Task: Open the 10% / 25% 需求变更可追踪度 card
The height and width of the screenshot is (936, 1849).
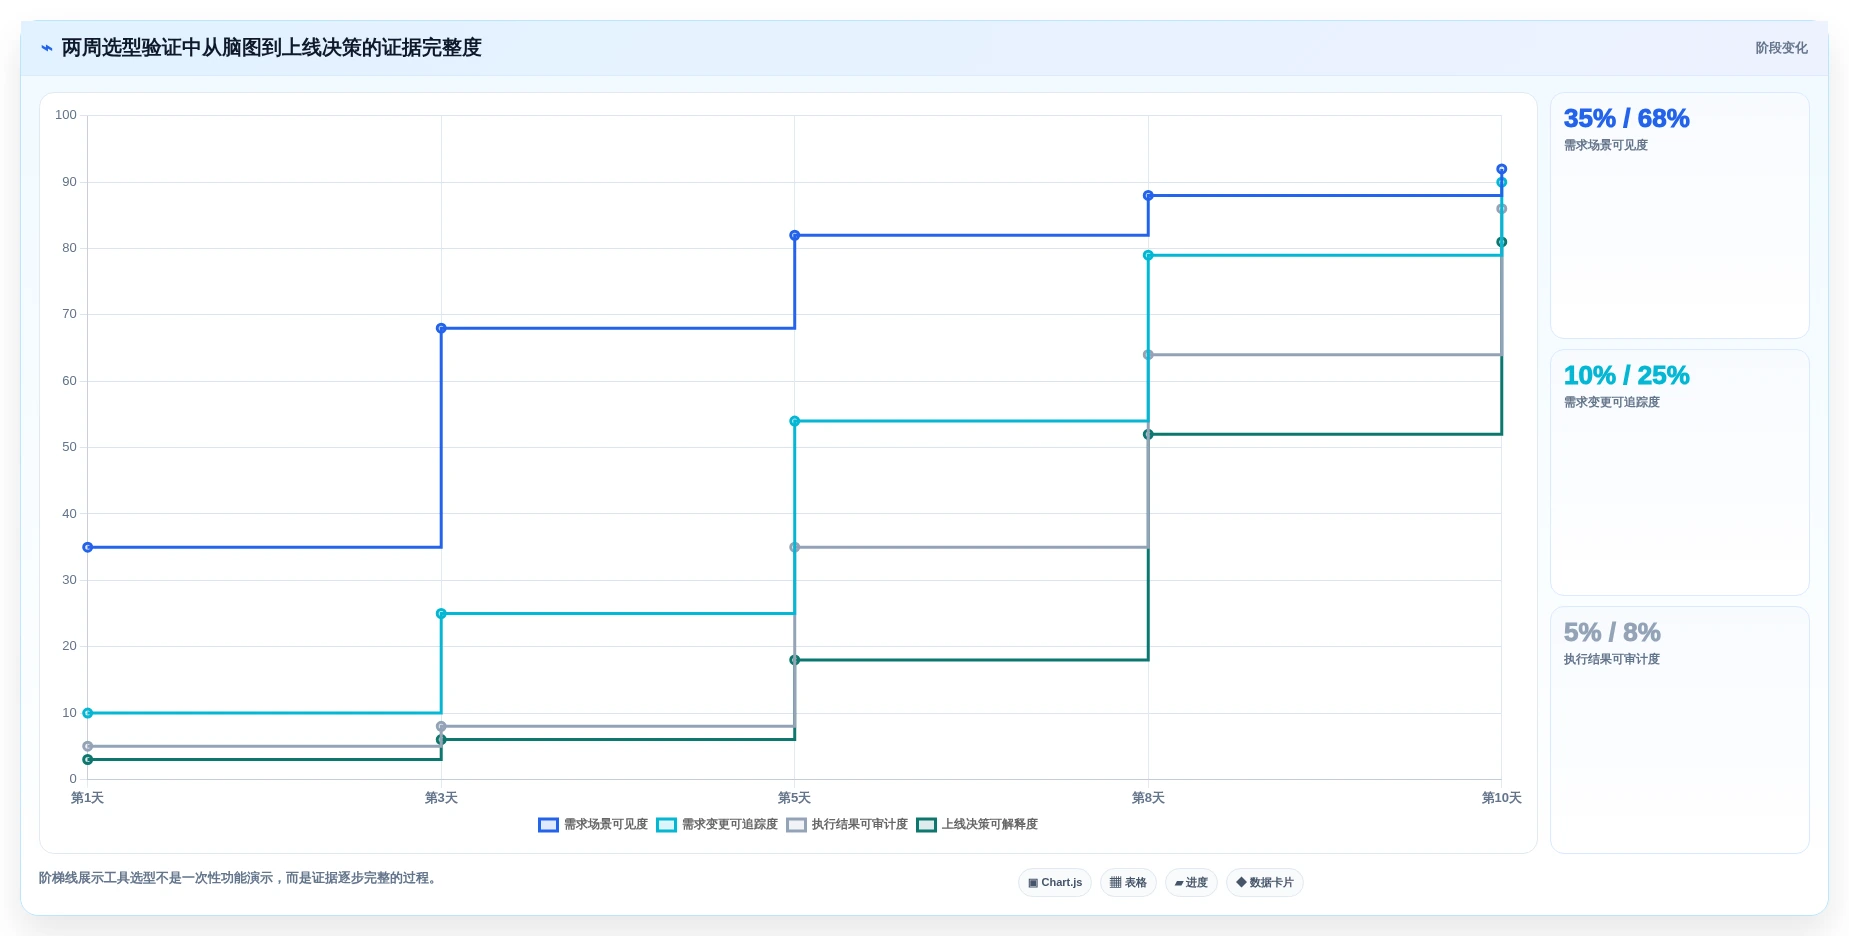Action: point(1679,472)
